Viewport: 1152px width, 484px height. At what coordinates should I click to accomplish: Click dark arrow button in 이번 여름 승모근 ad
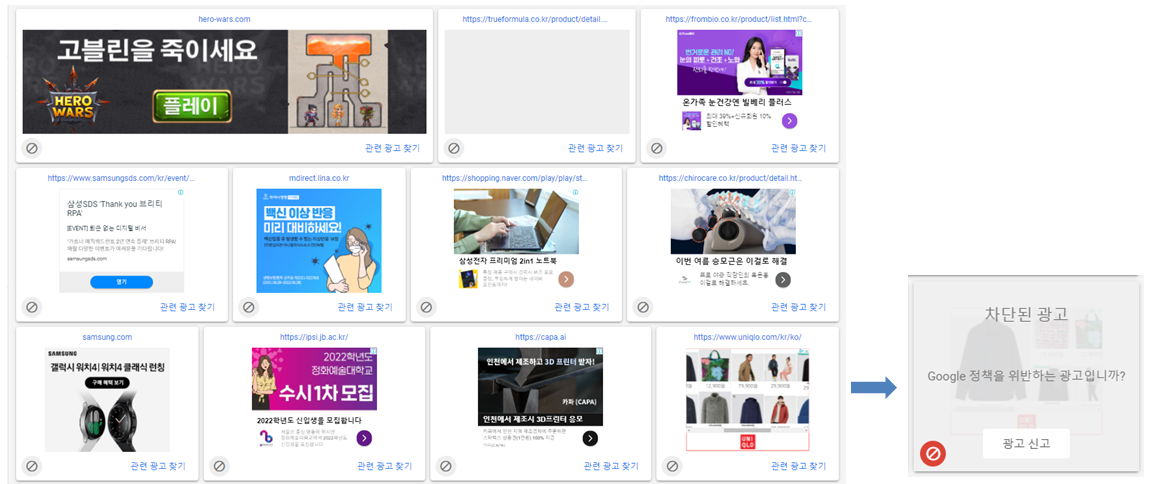[x=783, y=279]
